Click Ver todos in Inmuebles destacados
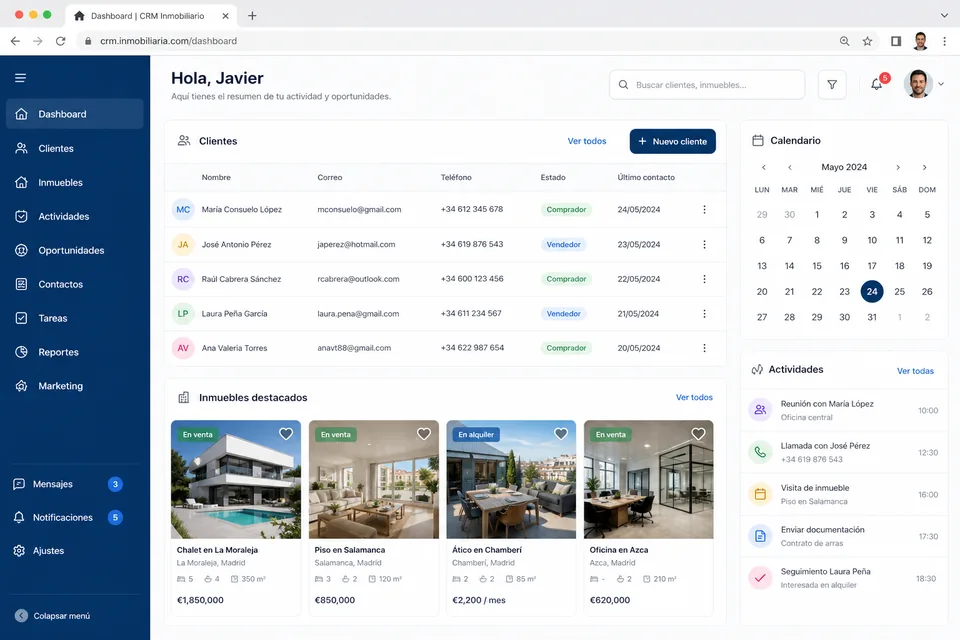960x640 pixels. tap(694, 397)
